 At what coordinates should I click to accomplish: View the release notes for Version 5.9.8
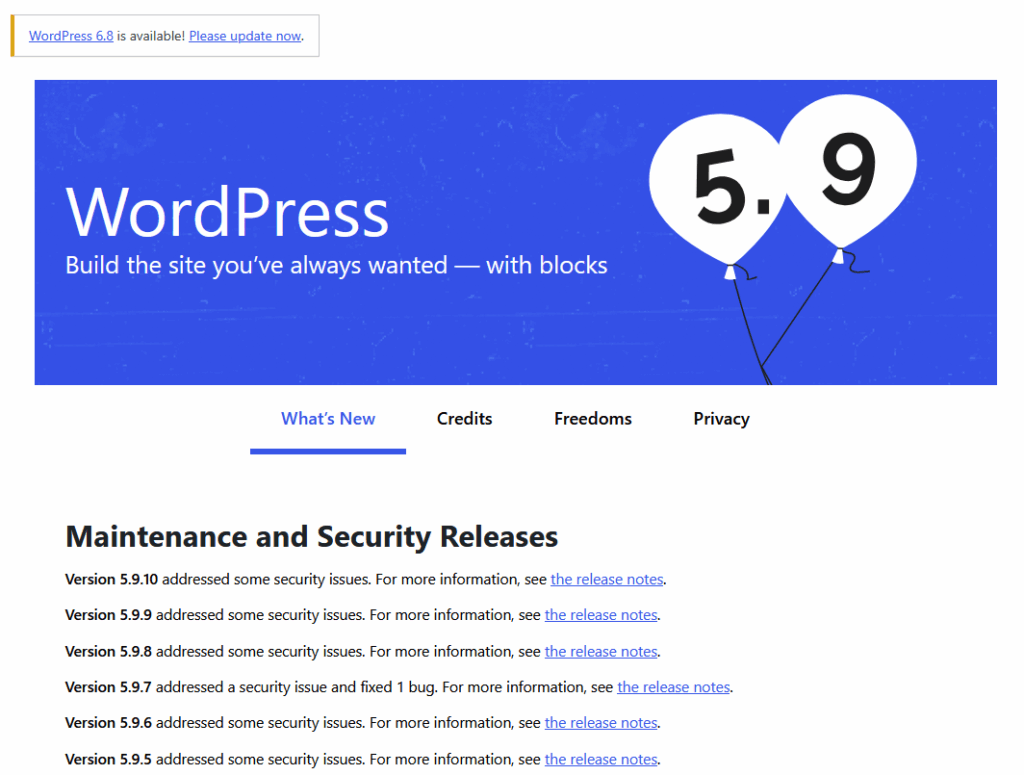pos(601,652)
